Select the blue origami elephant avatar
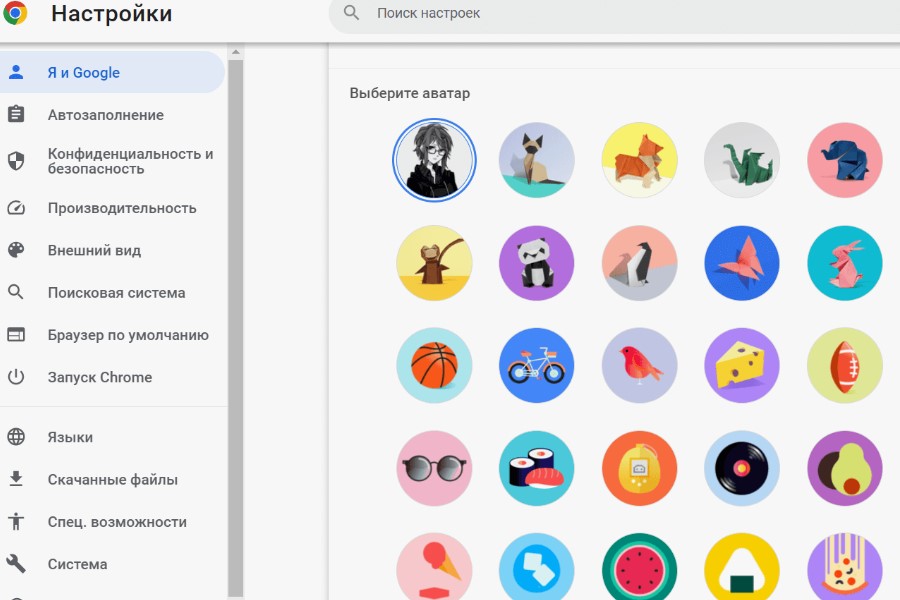 pyautogui.click(x=845, y=160)
